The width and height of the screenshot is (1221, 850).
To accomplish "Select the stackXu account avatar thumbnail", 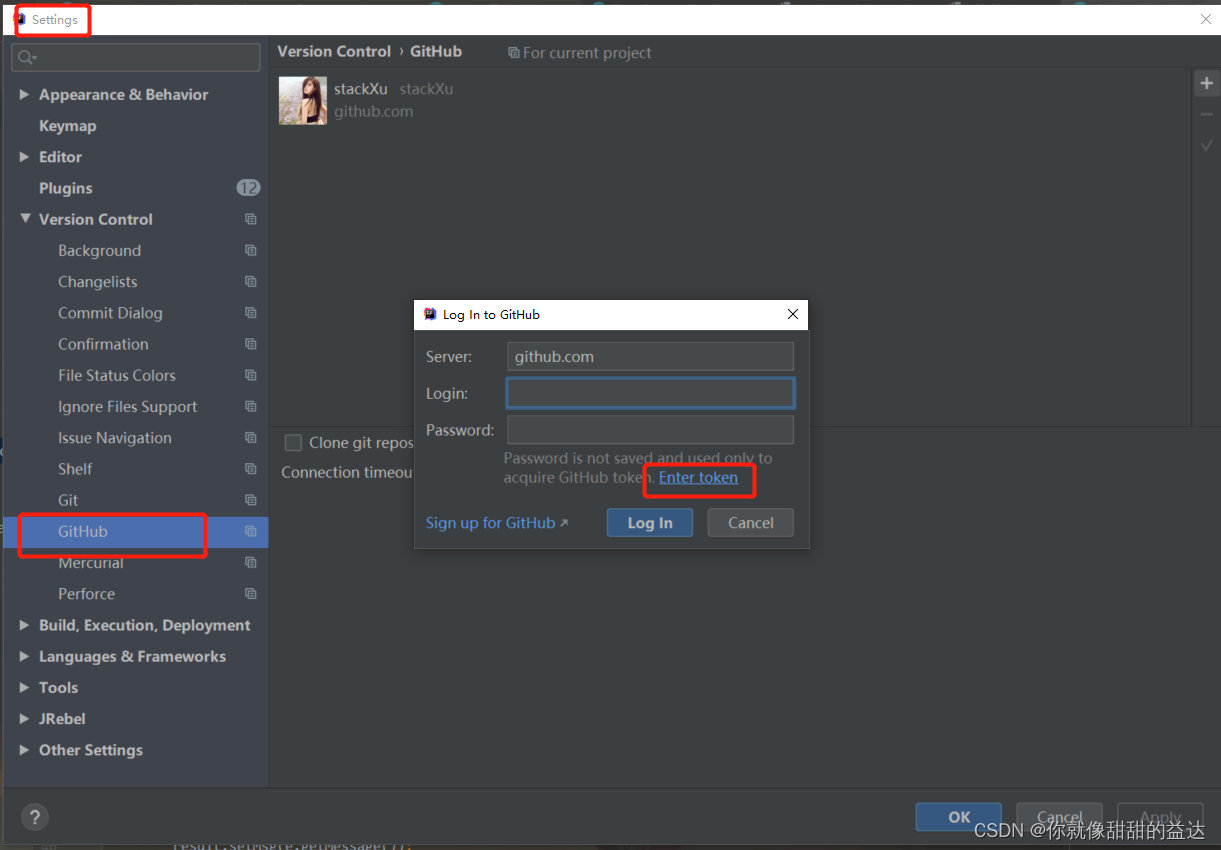I will click(x=303, y=100).
